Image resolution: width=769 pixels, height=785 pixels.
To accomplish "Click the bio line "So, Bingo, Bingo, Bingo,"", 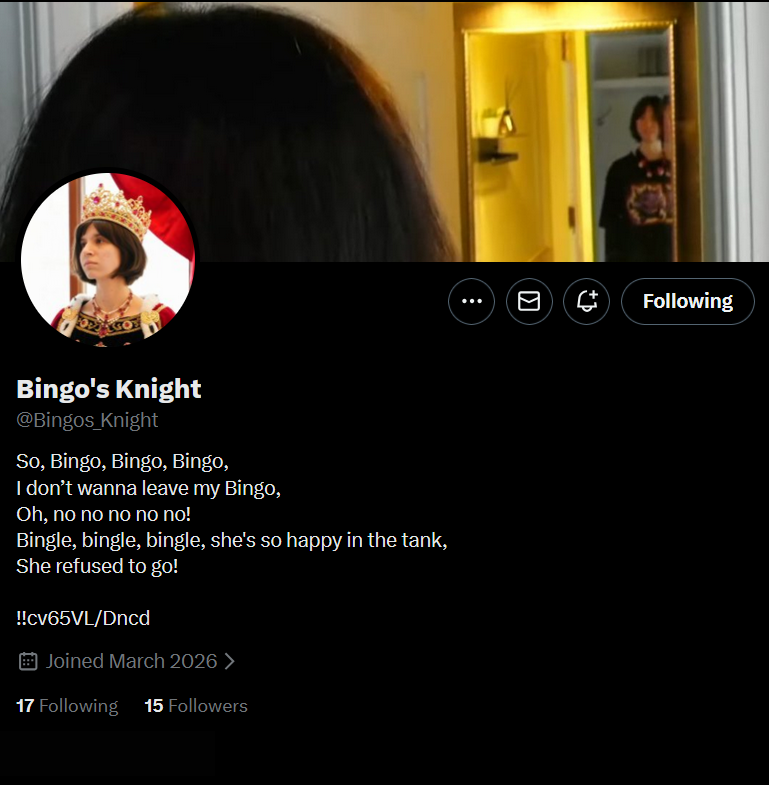I will 122,462.
